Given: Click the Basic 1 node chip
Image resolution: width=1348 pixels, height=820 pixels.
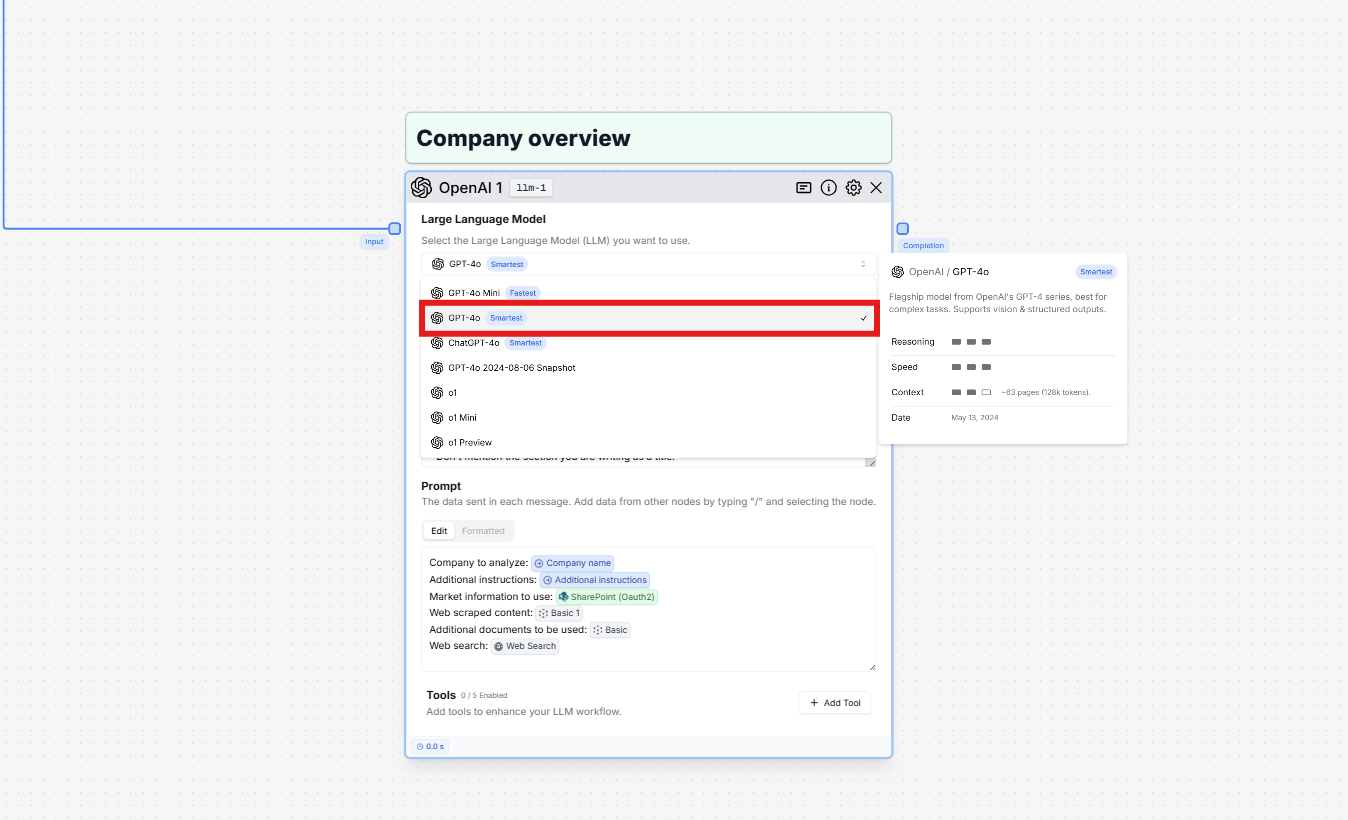Looking at the screenshot, I should coord(558,613).
